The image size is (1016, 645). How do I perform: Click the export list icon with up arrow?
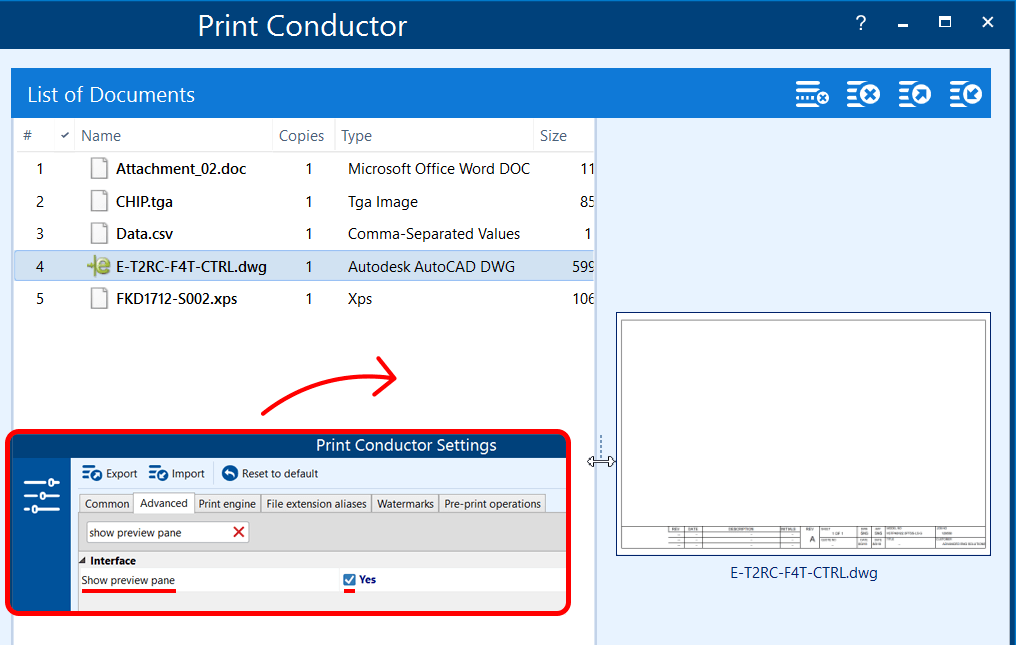tap(915, 95)
